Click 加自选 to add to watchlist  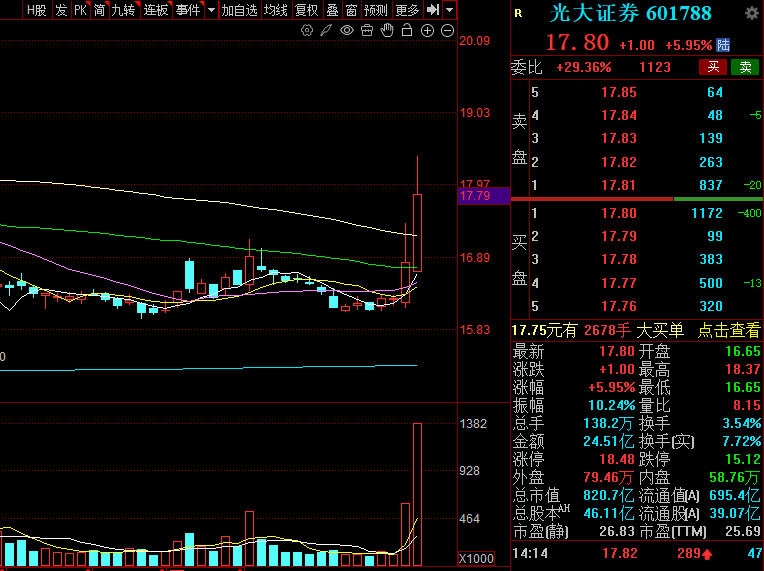coord(239,10)
